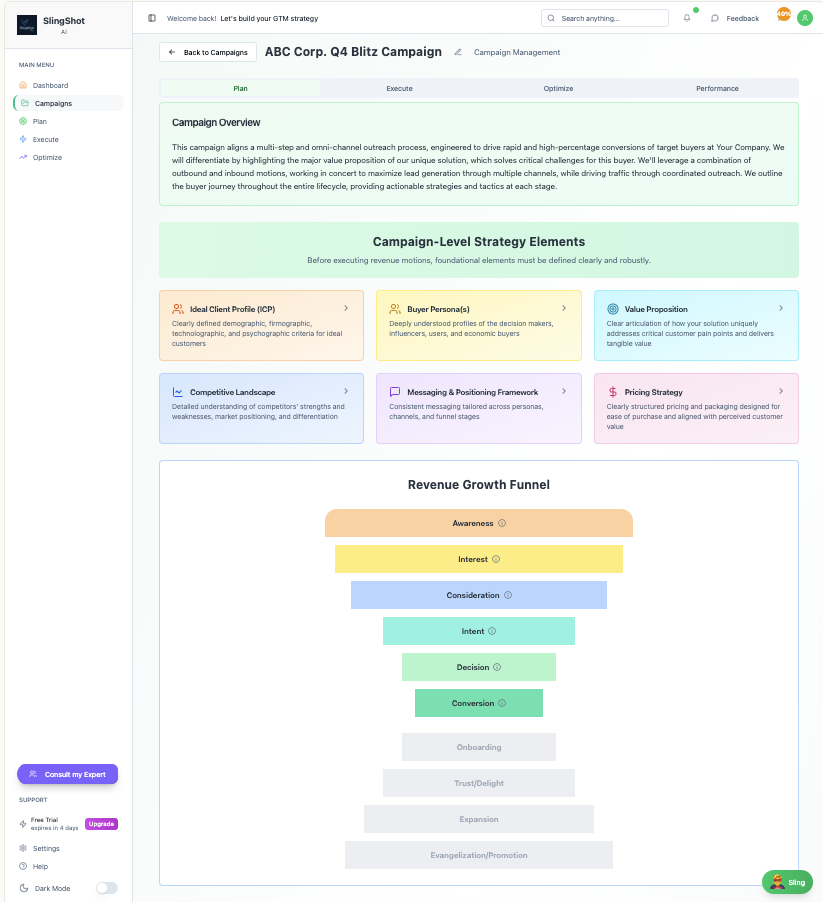Open the user profile avatar icon

pyautogui.click(x=804, y=18)
